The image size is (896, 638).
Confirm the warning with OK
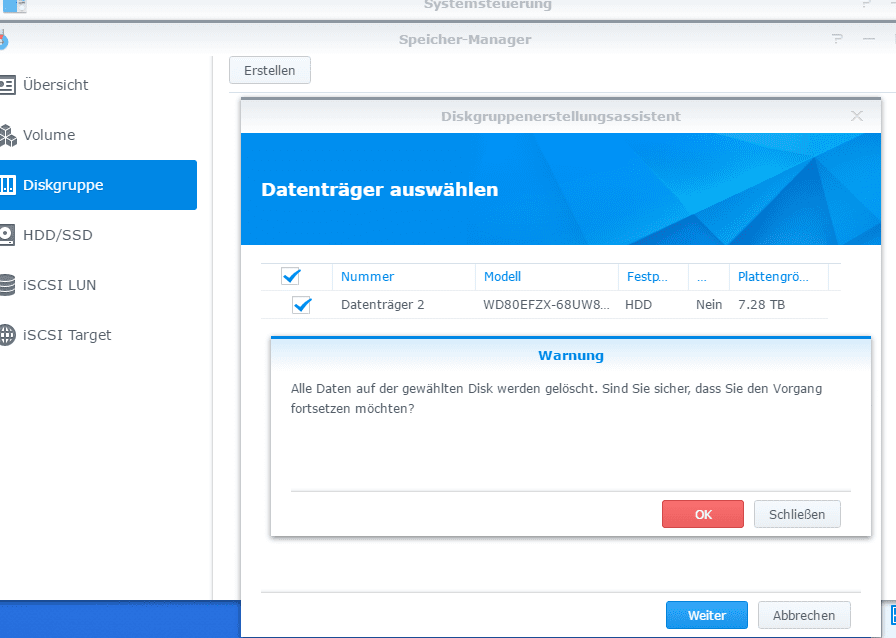pos(703,514)
